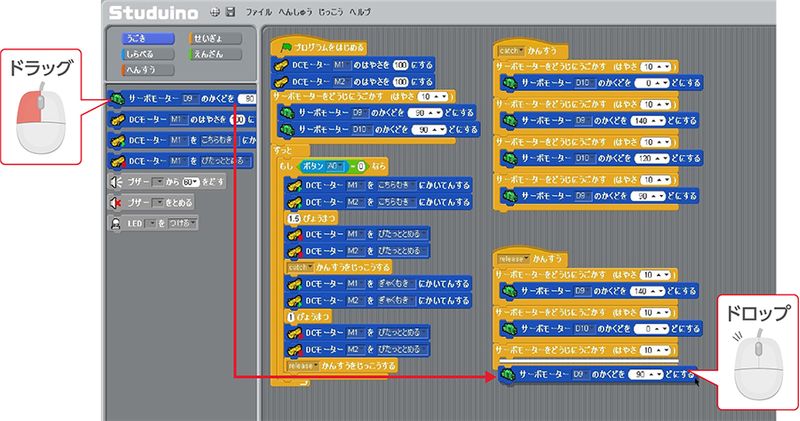The height and width of the screenshot is (421, 800).
Task: Click DCモーター M1 のはやさ icon in palette
Action: coord(118,120)
